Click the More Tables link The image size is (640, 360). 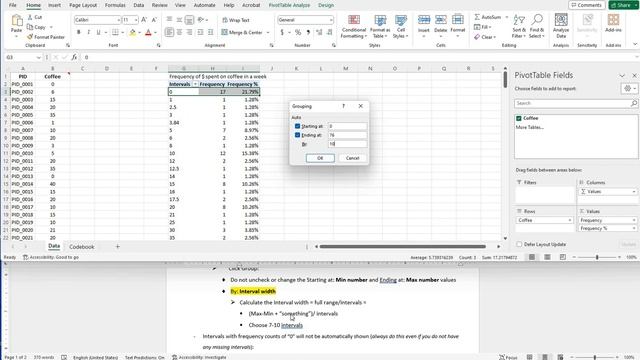point(529,127)
